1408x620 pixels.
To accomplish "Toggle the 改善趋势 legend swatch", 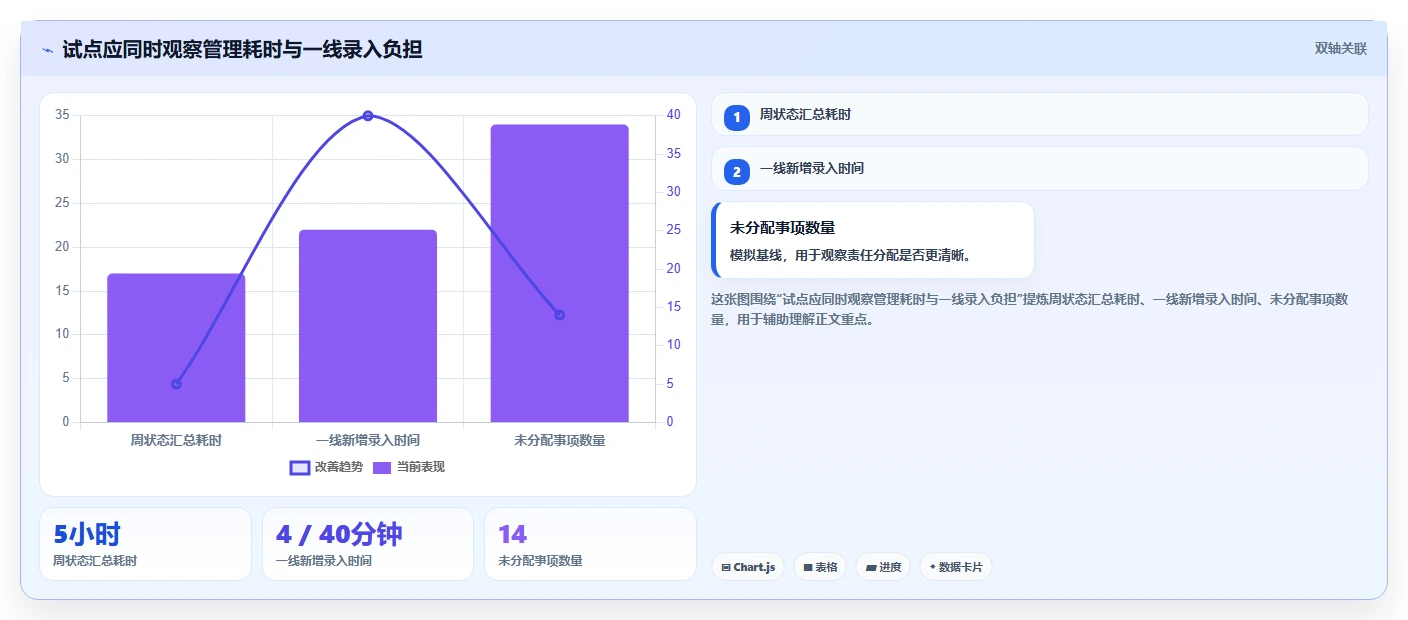I will pos(299,467).
